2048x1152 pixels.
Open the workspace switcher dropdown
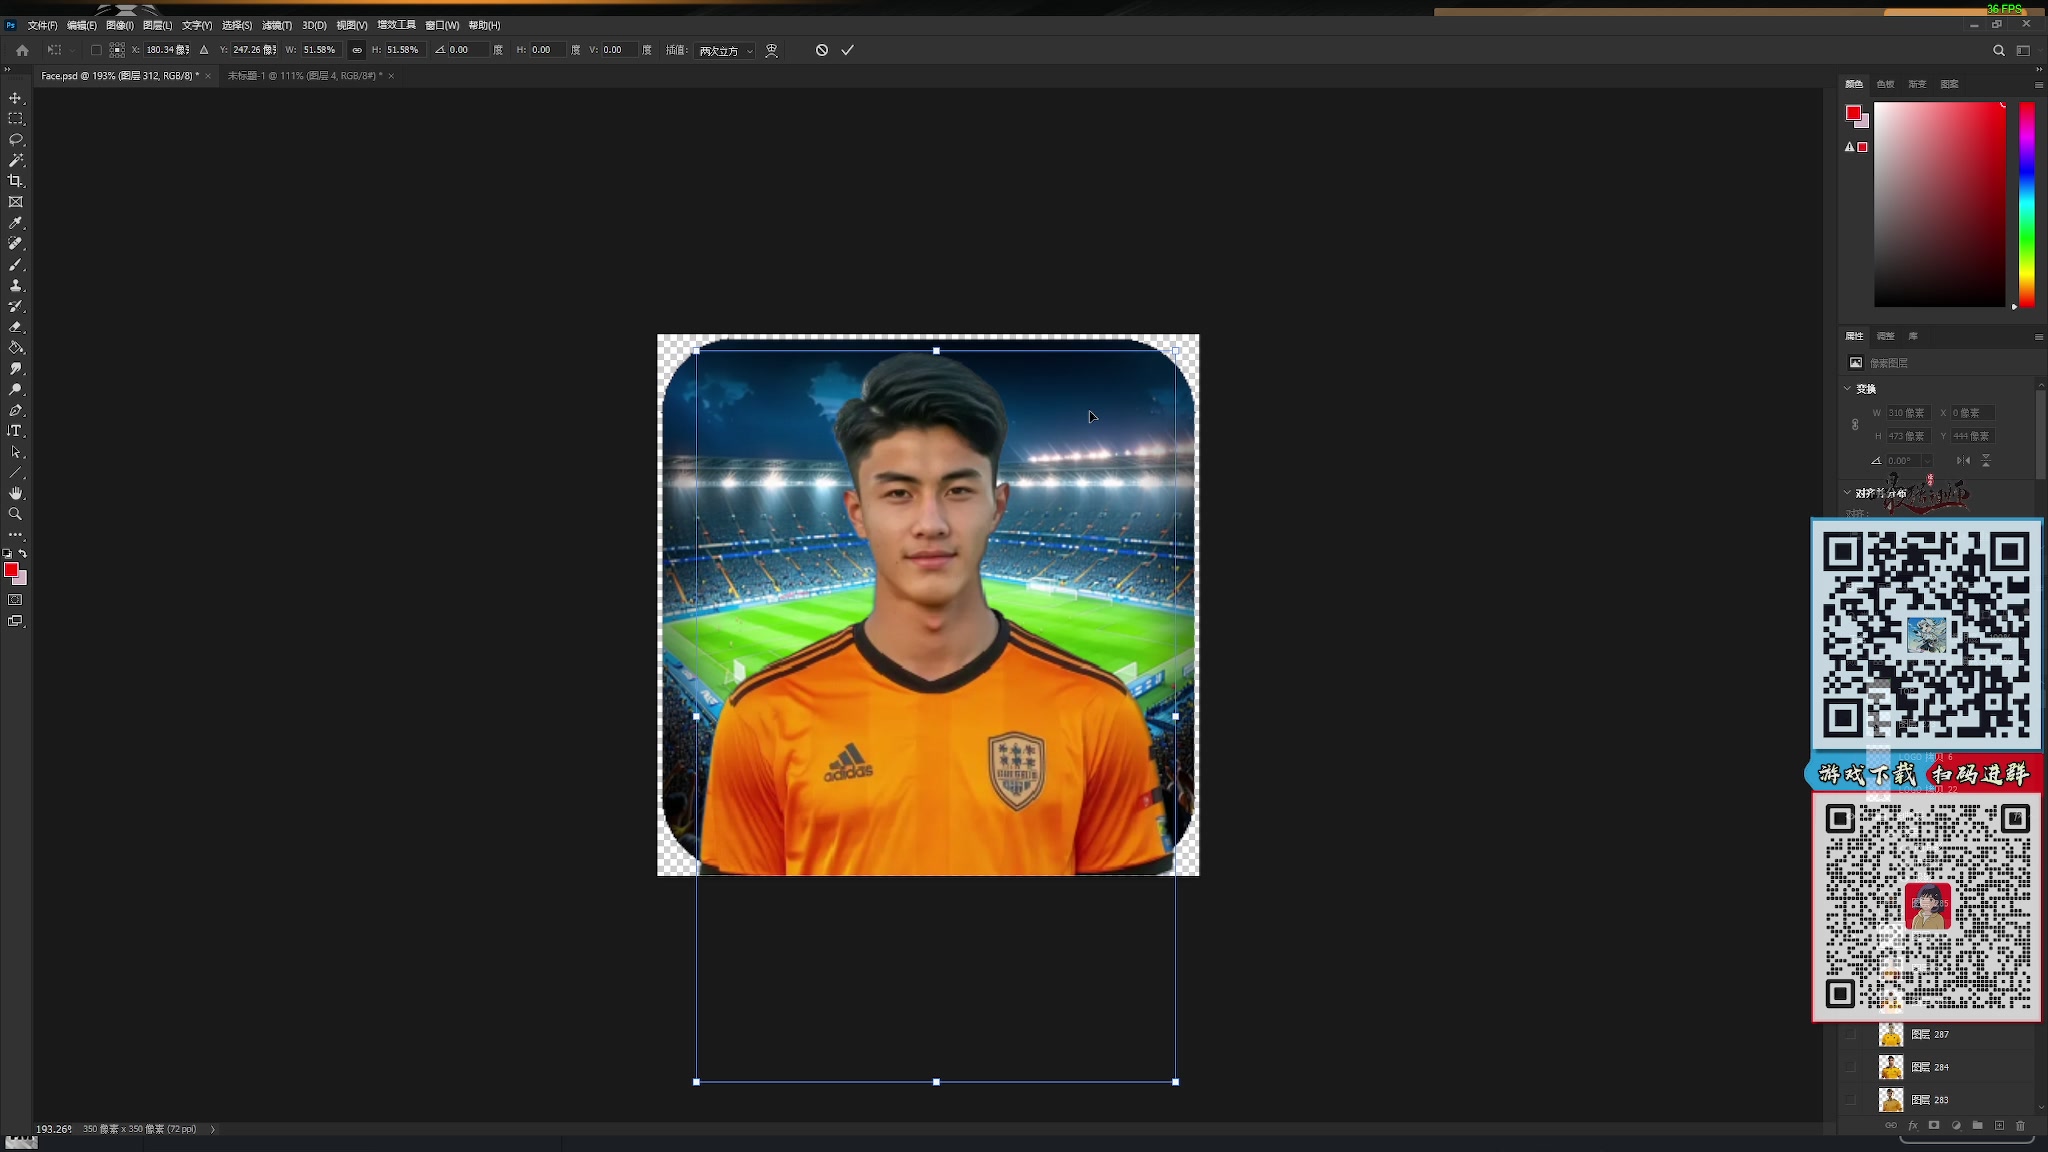pyautogui.click(x=2023, y=50)
